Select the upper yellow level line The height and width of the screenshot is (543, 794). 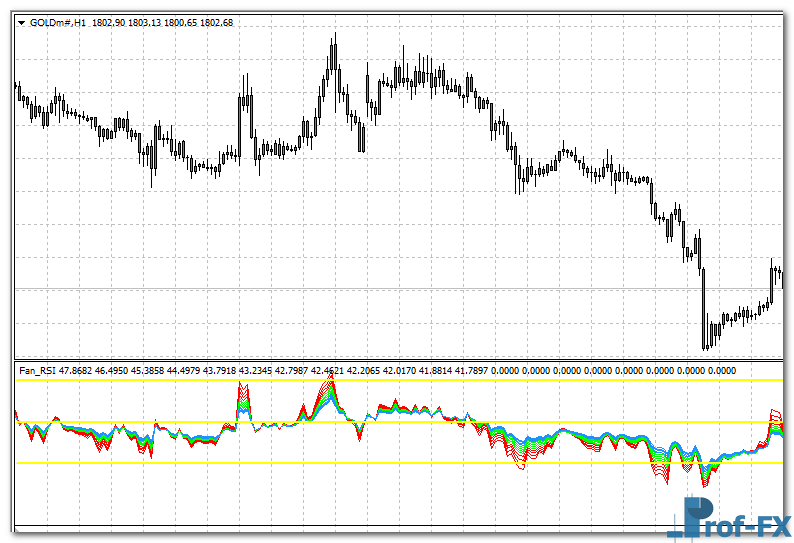[400, 381]
